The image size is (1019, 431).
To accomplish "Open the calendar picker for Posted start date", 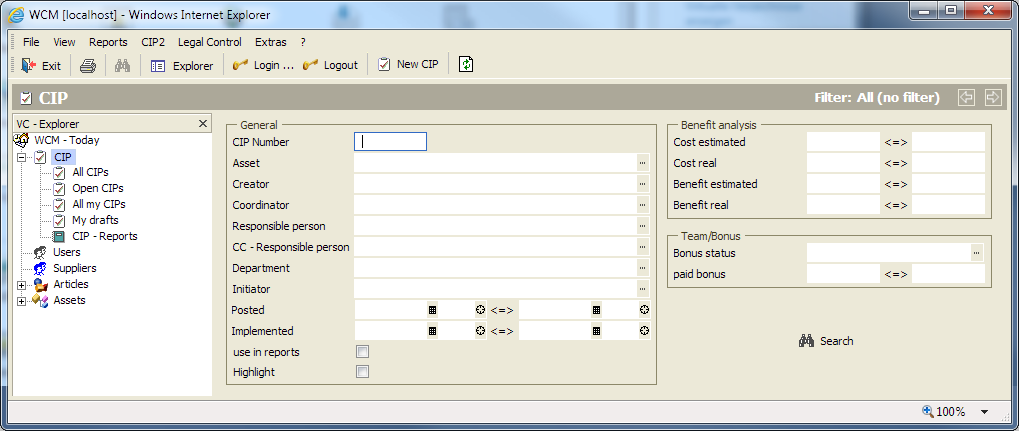I will click(x=432, y=310).
